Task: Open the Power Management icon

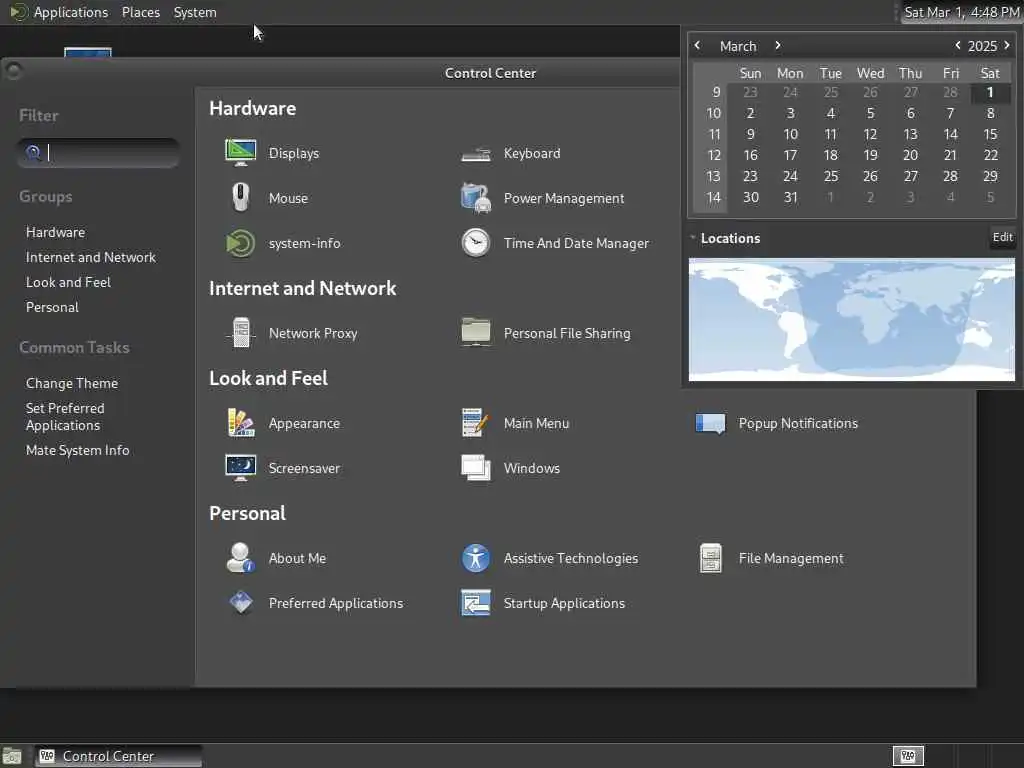Action: coord(475,198)
